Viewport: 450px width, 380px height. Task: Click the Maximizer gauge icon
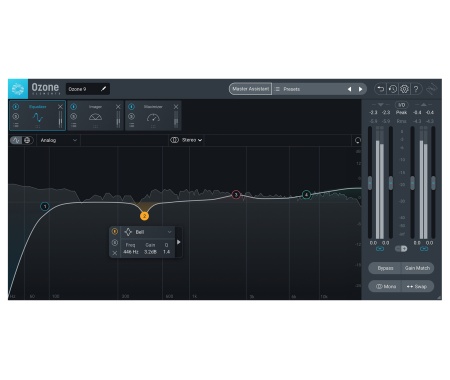(x=153, y=117)
